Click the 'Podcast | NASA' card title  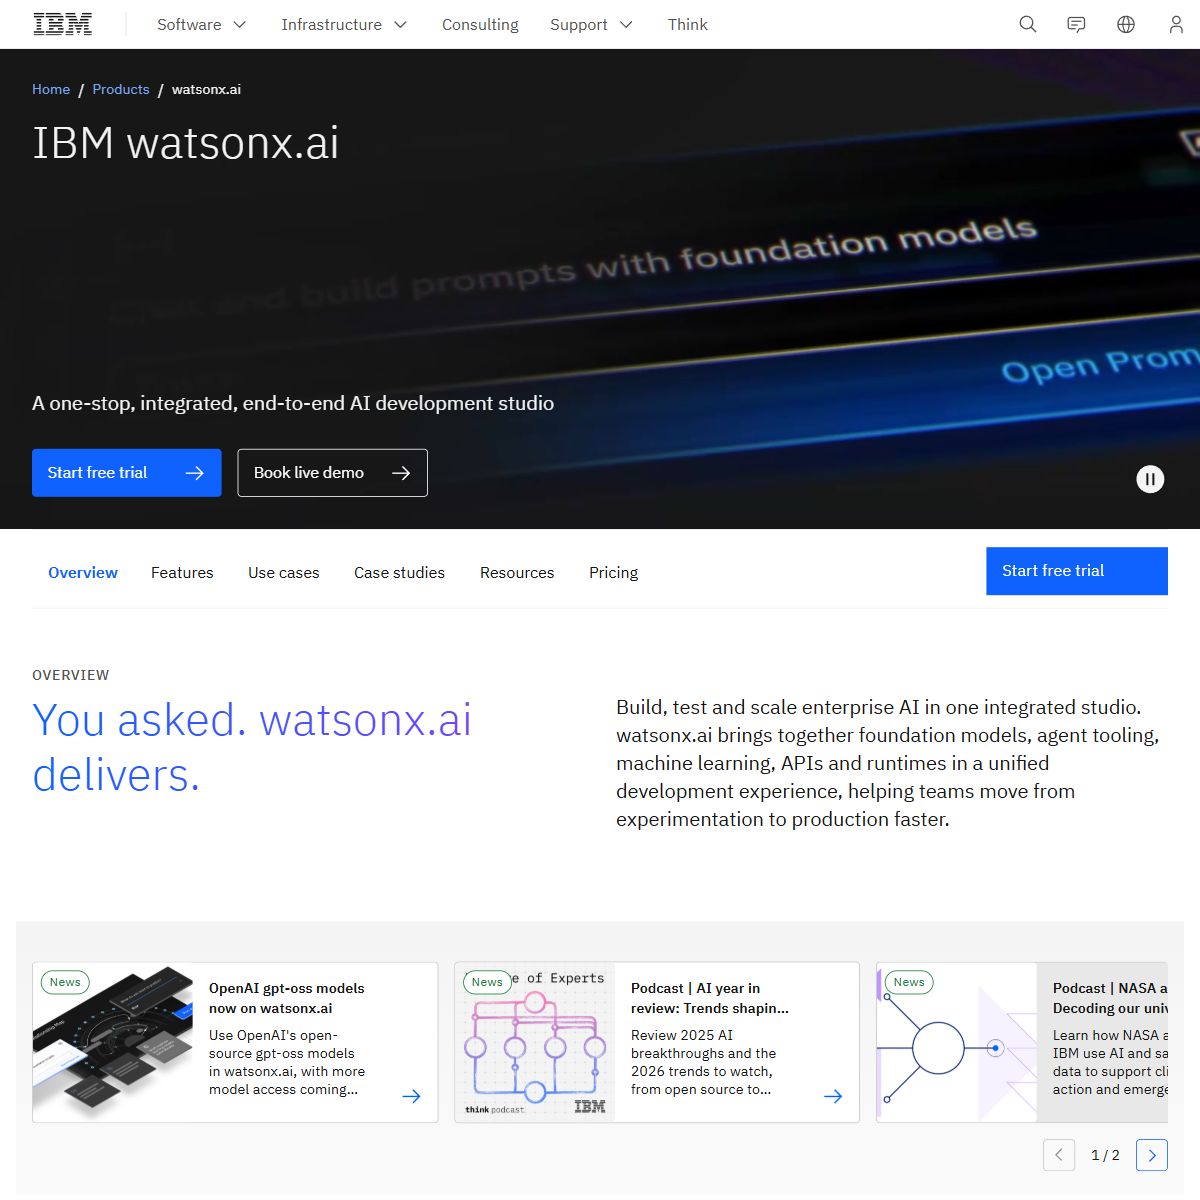point(1110,998)
